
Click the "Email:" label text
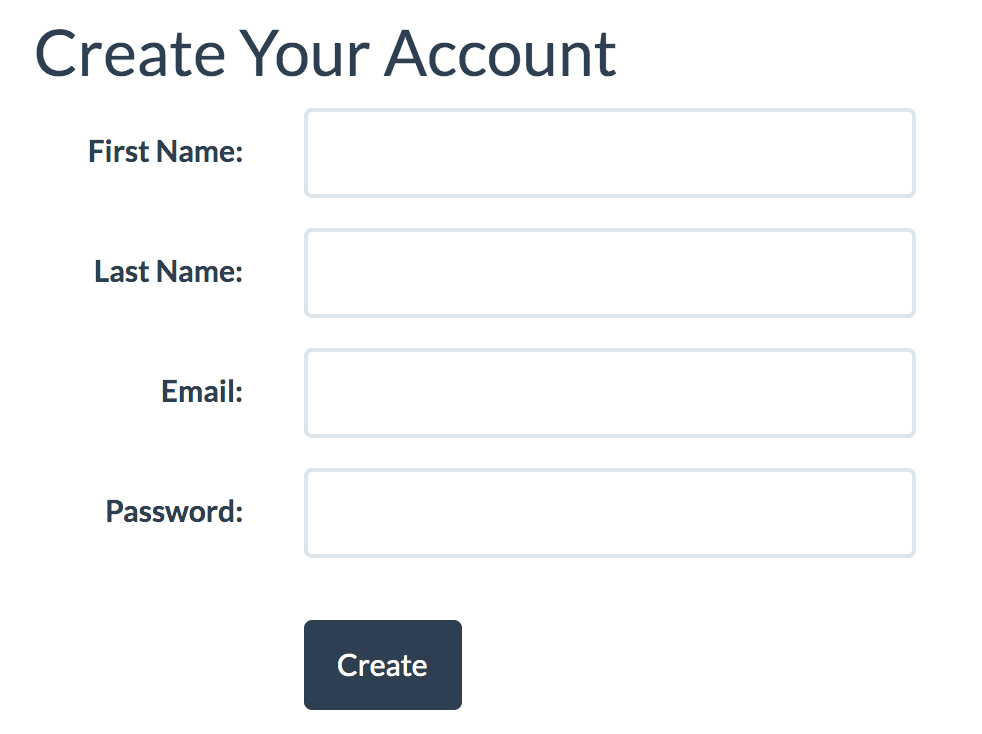click(202, 392)
